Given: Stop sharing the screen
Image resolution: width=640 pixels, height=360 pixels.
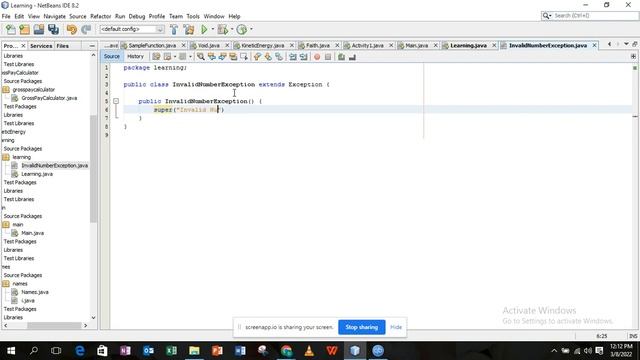Looking at the screenshot, I should [x=361, y=327].
